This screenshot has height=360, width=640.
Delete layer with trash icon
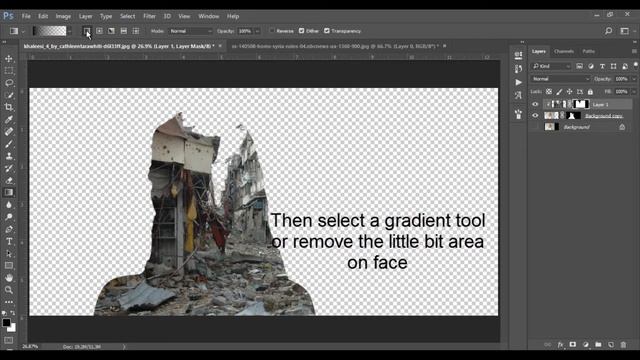pyautogui.click(x=623, y=345)
